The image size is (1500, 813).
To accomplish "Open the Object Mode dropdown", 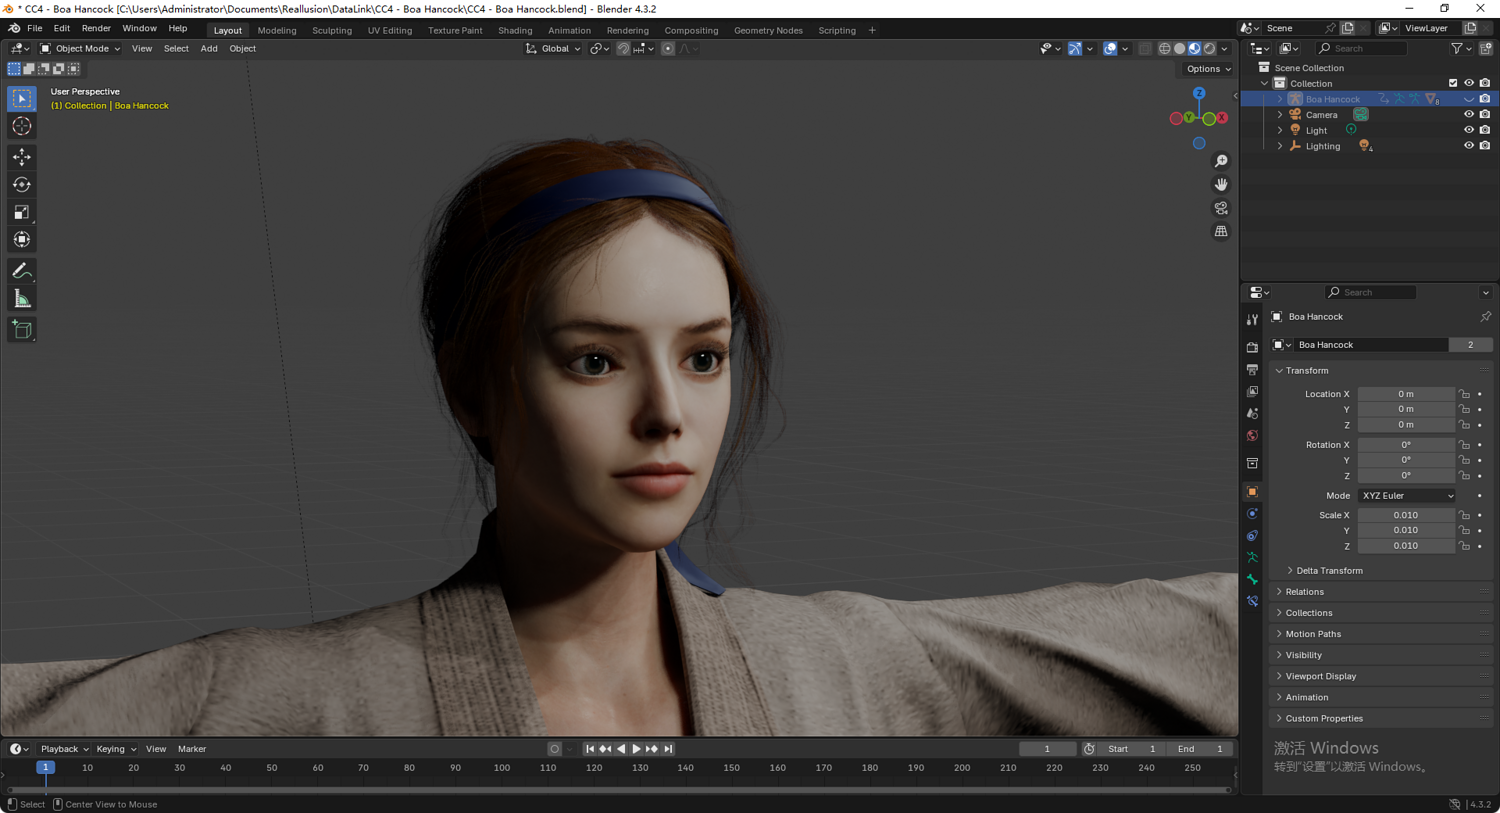I will click(x=80, y=48).
